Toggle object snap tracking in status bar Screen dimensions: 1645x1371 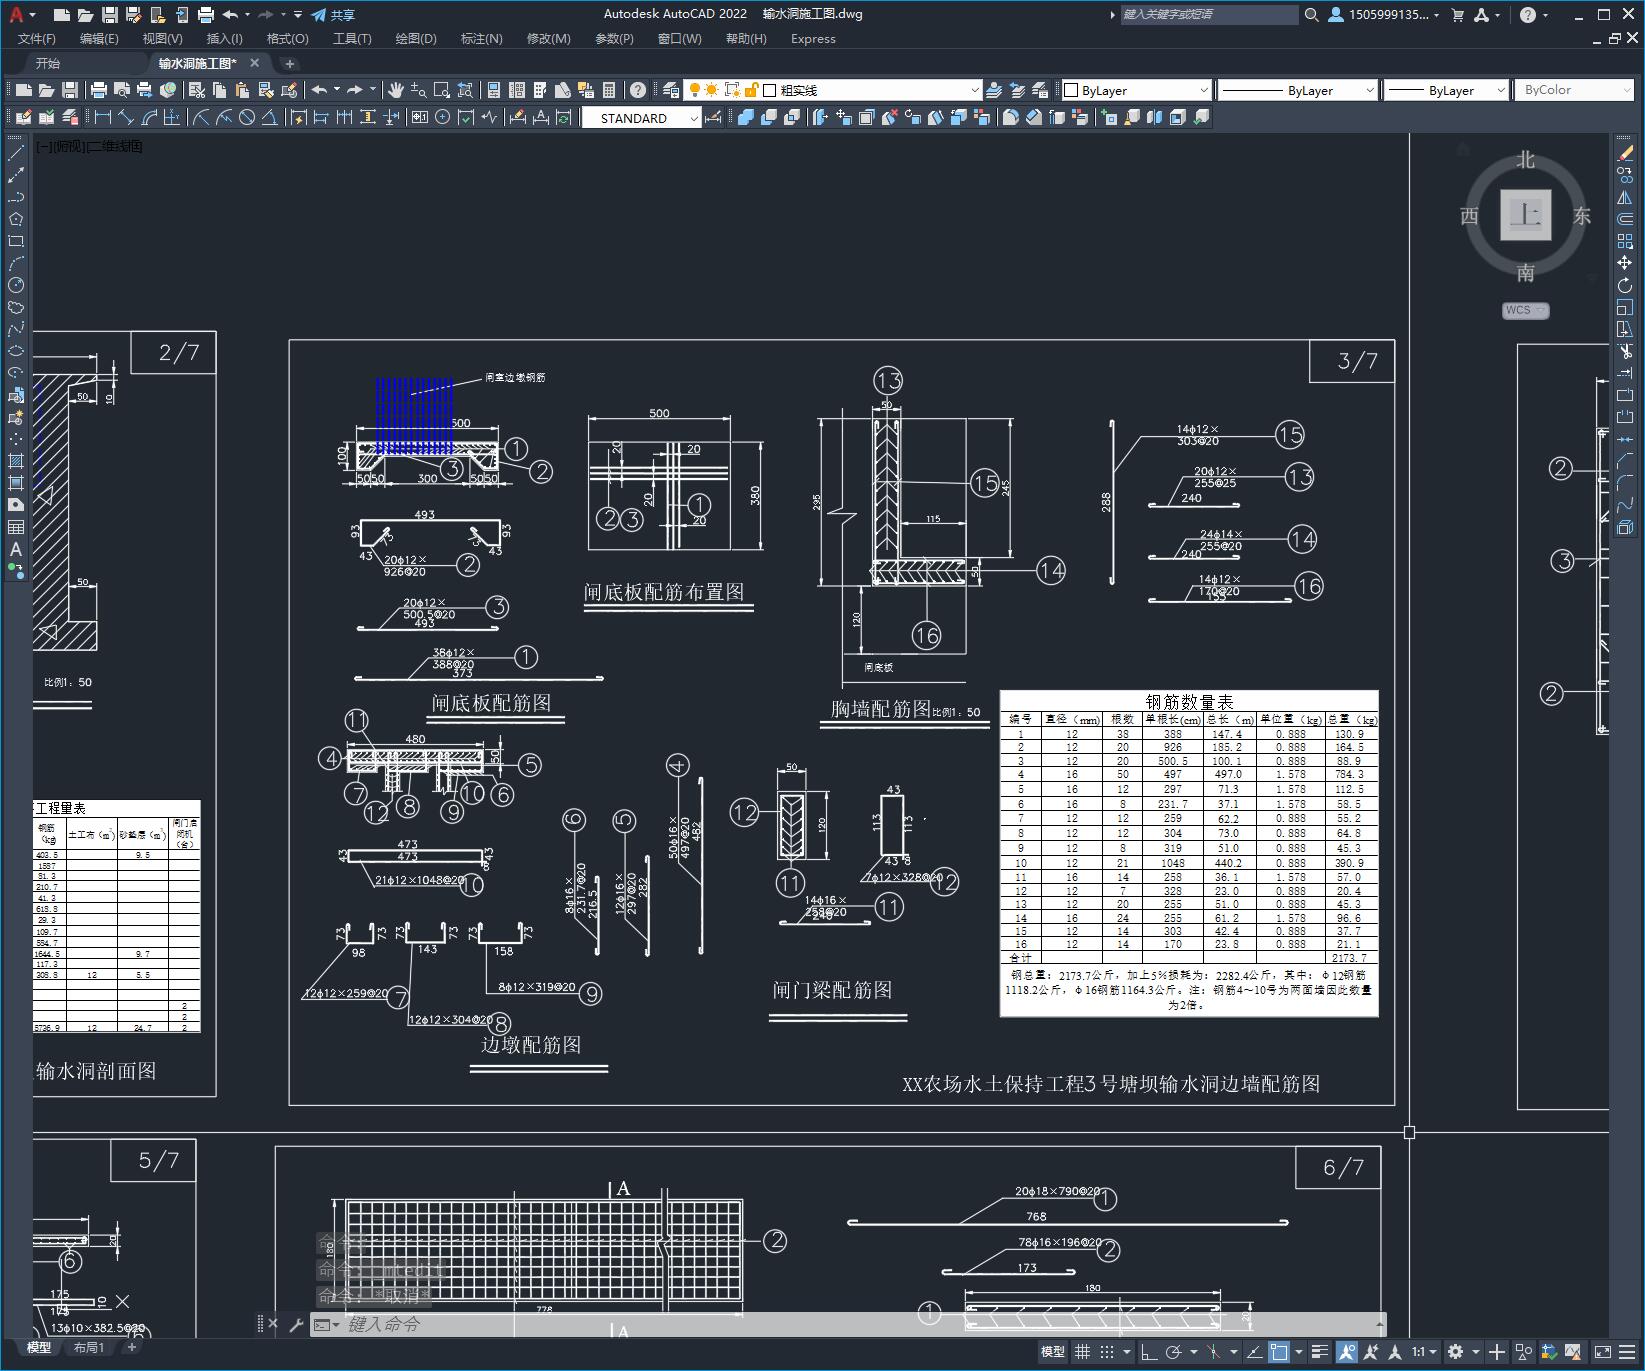[x=1254, y=1352]
